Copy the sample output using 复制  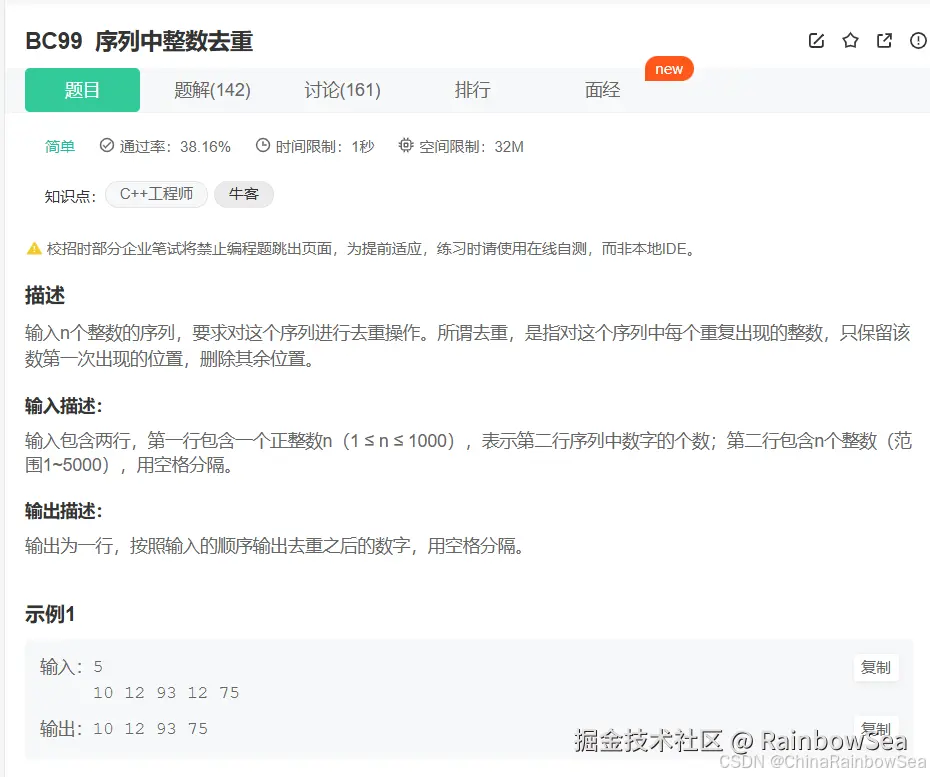tap(875, 727)
